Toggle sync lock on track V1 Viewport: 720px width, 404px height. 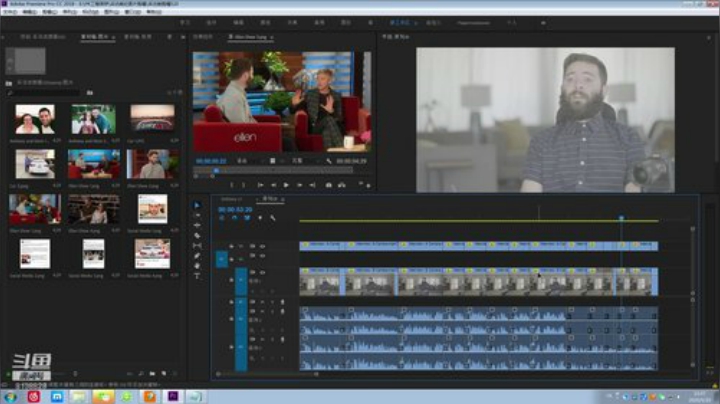pyautogui.click(x=252, y=272)
